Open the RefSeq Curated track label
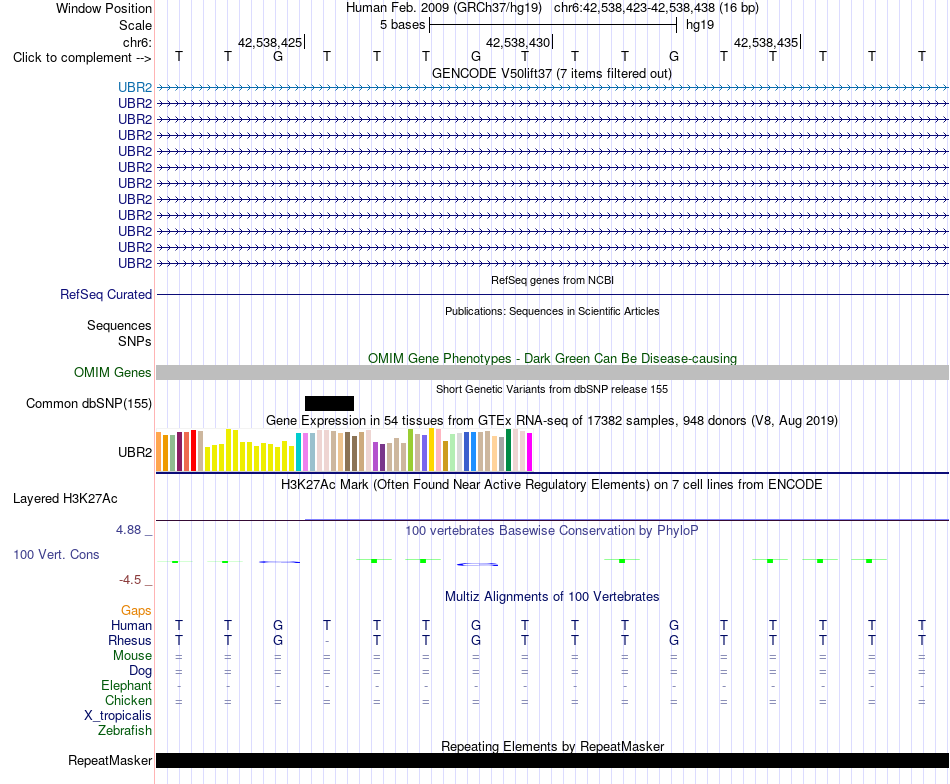 (105, 294)
